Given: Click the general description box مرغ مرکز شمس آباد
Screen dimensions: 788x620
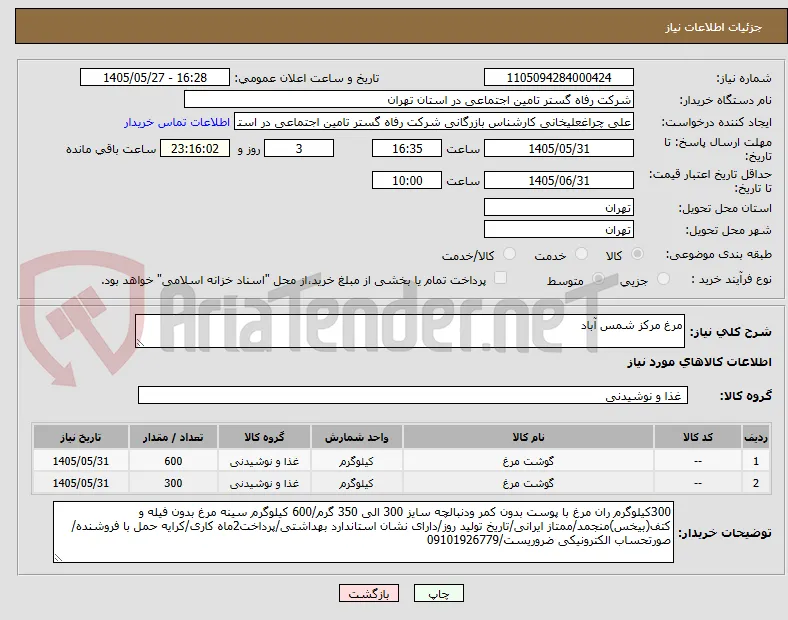Looking at the screenshot, I should click(x=410, y=331).
